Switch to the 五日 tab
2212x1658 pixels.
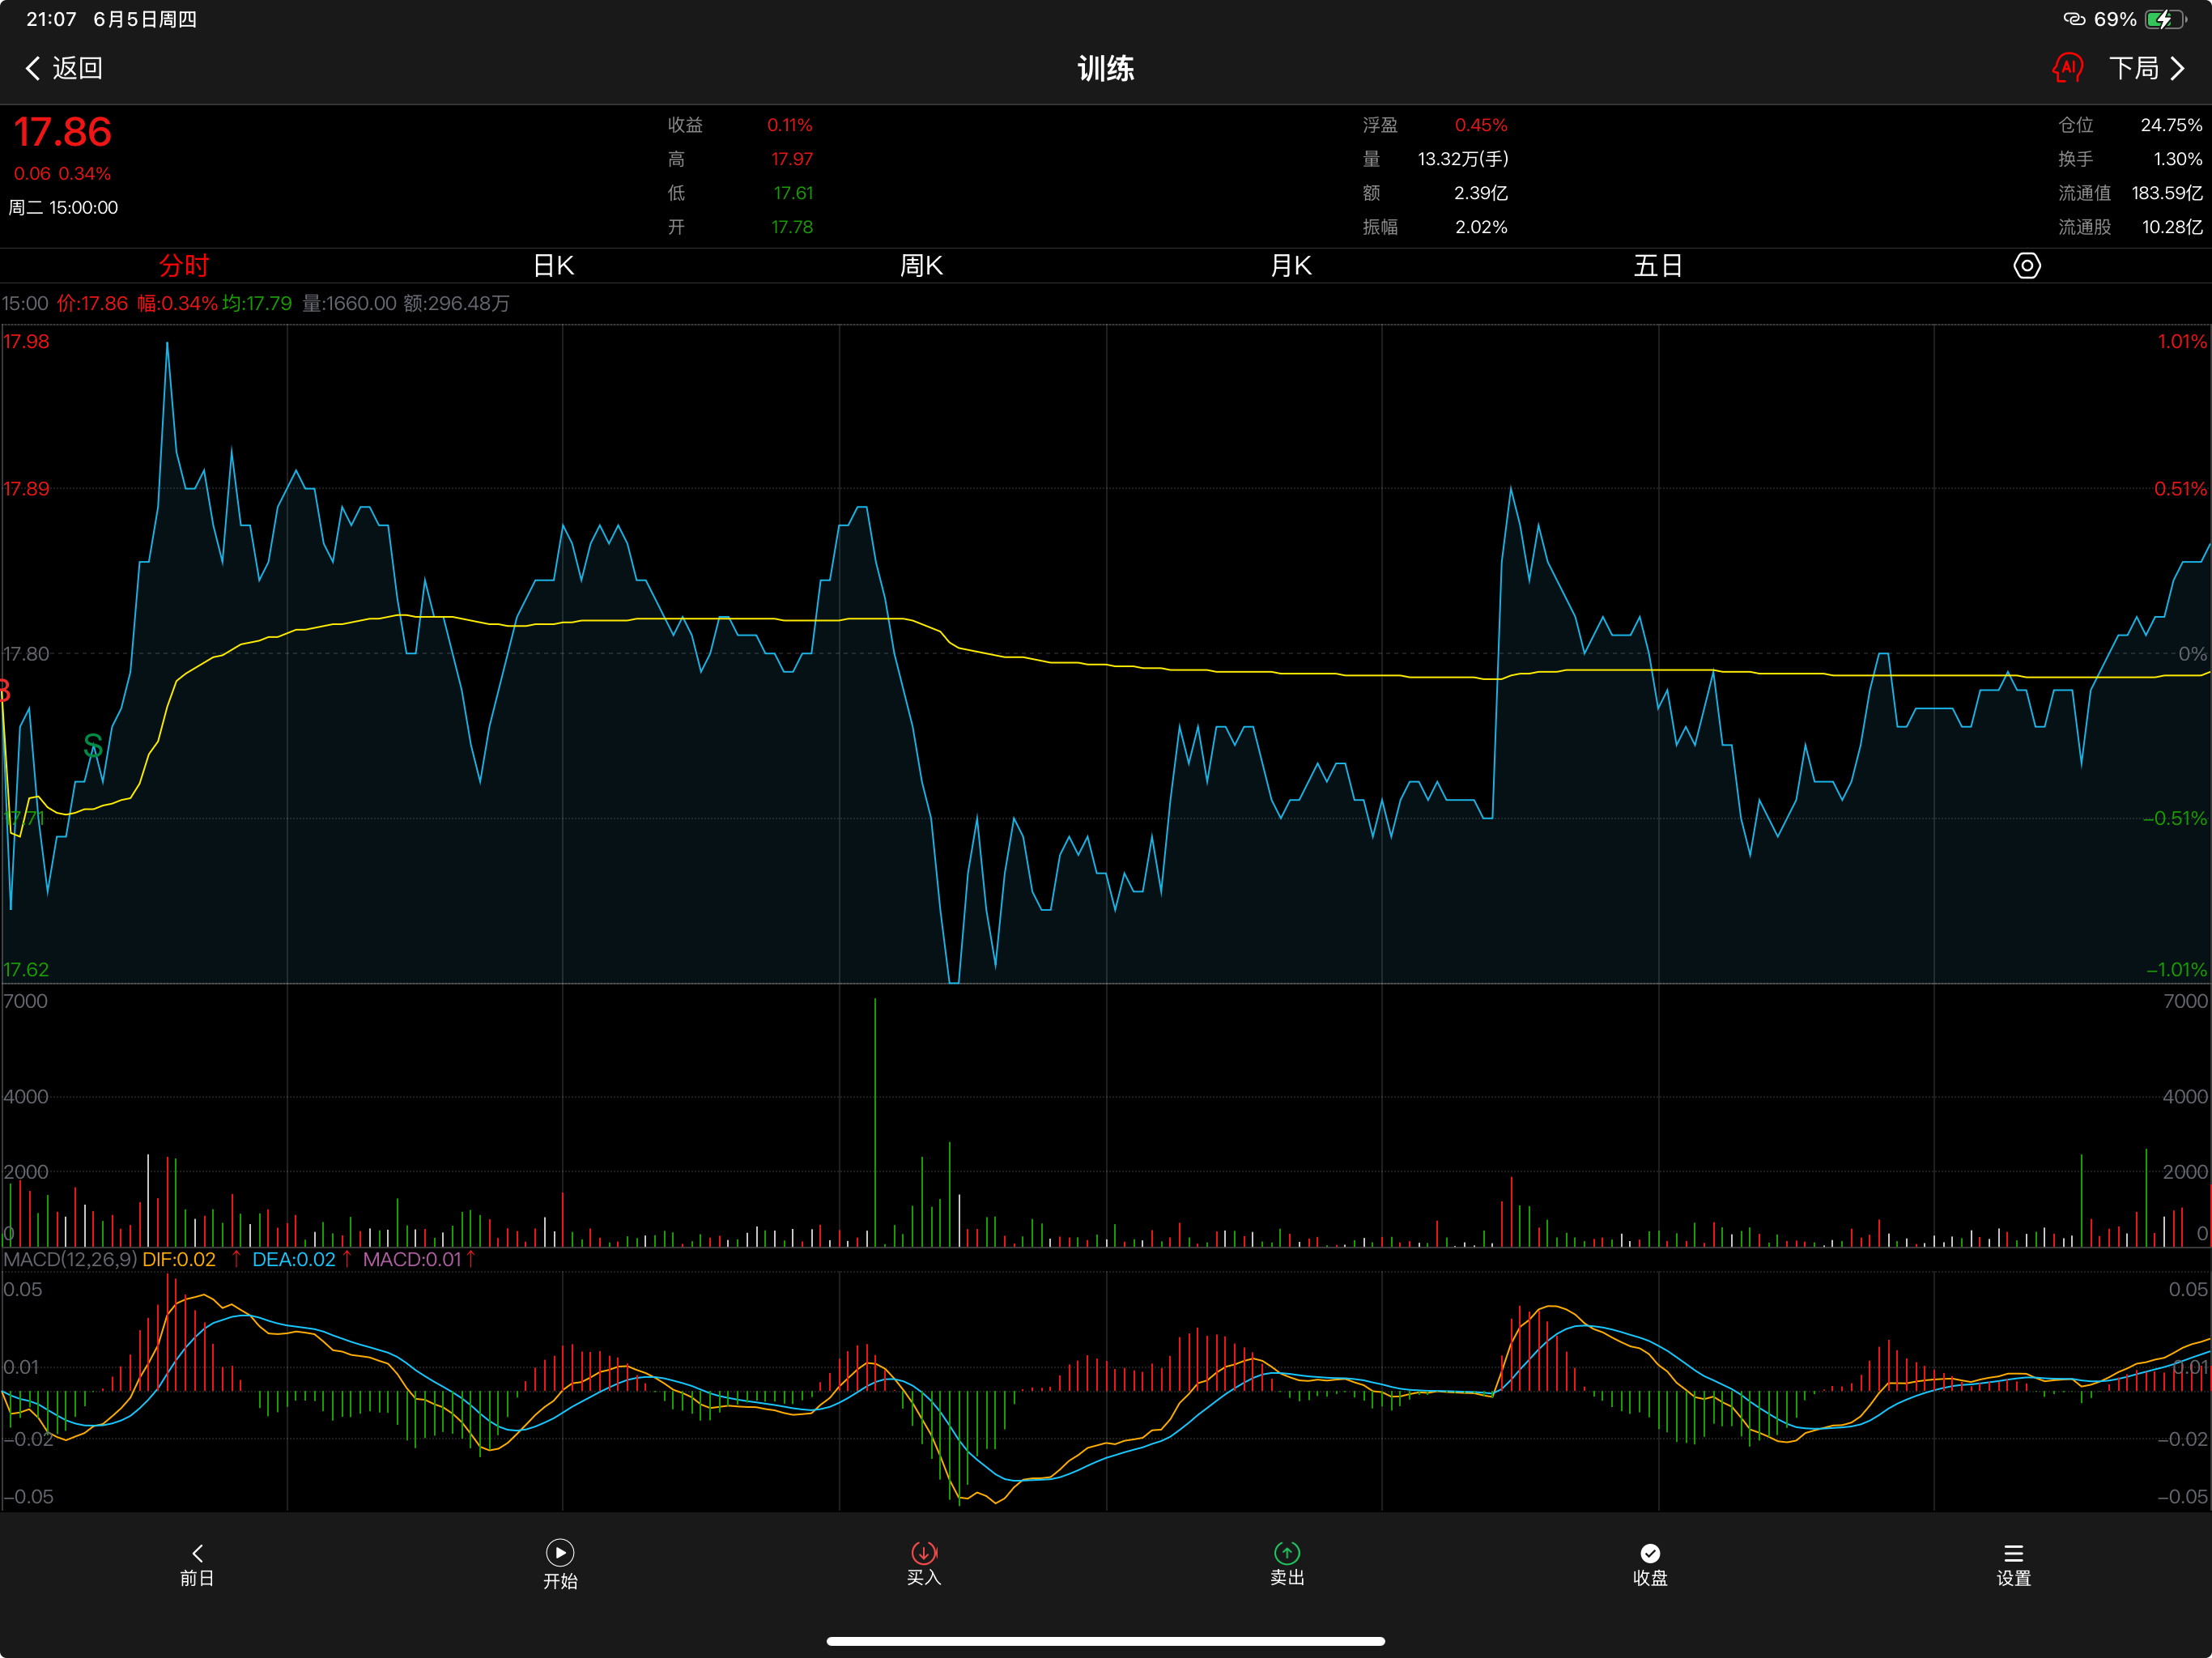pyautogui.click(x=1658, y=266)
